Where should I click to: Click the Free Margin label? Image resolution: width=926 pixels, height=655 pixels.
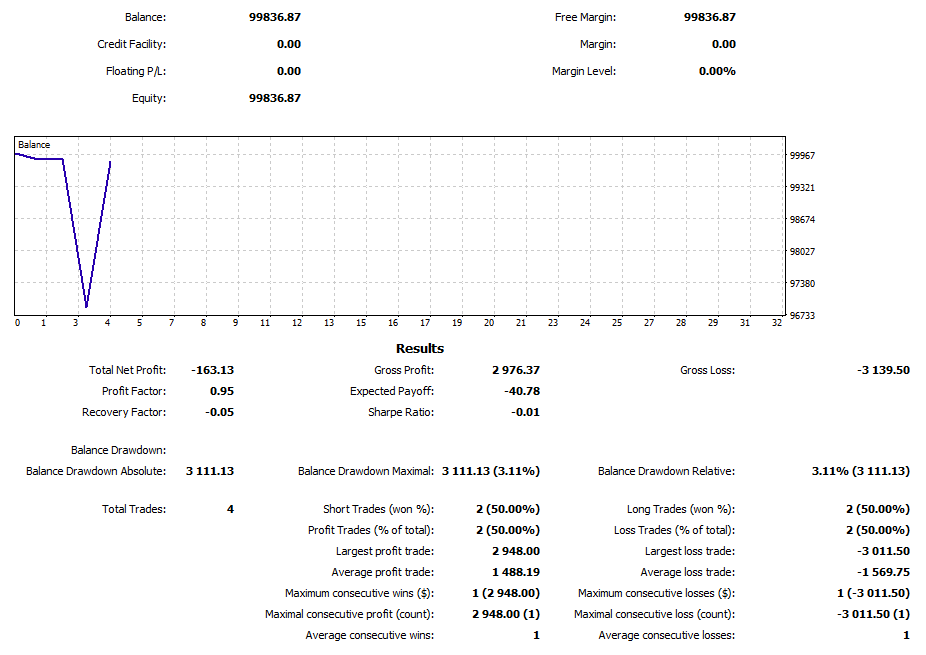pos(585,17)
